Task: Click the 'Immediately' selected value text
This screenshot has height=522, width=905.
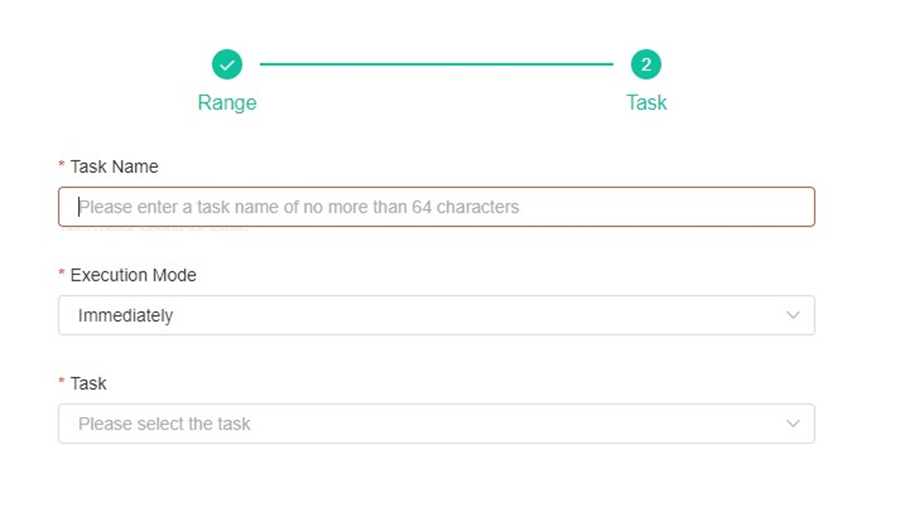Action: tap(125, 315)
